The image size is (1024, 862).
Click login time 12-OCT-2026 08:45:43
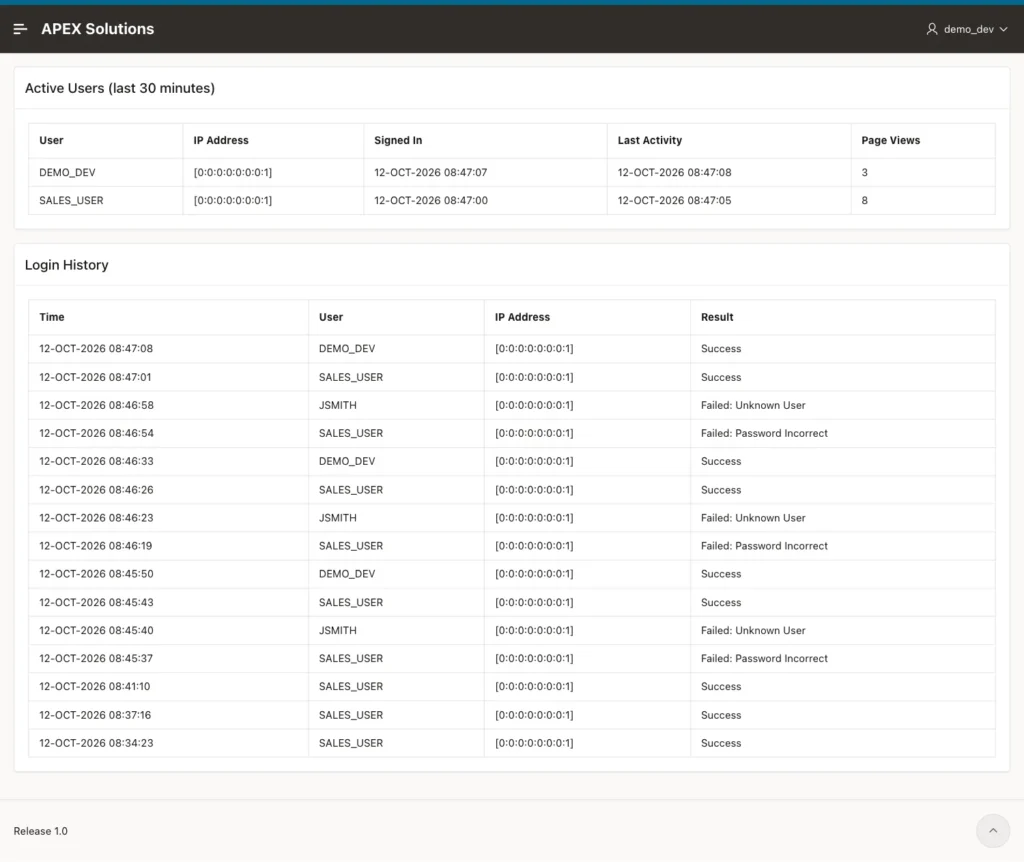(x=96, y=602)
